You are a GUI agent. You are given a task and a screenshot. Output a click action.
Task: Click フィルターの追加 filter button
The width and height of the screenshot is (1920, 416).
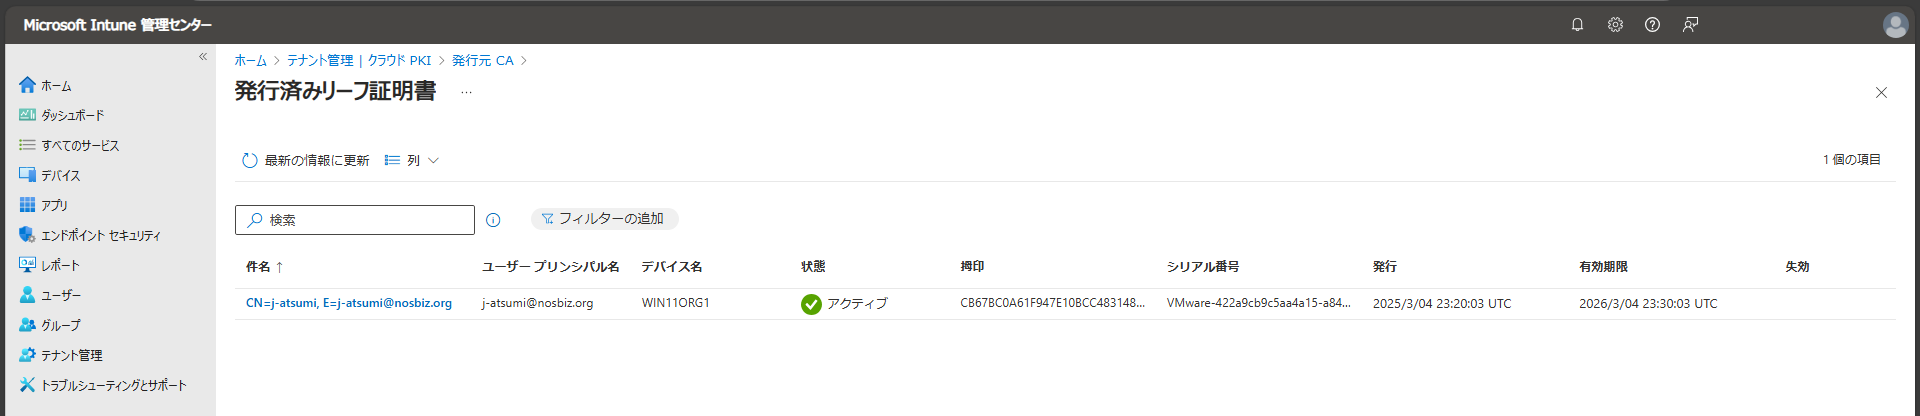(605, 219)
